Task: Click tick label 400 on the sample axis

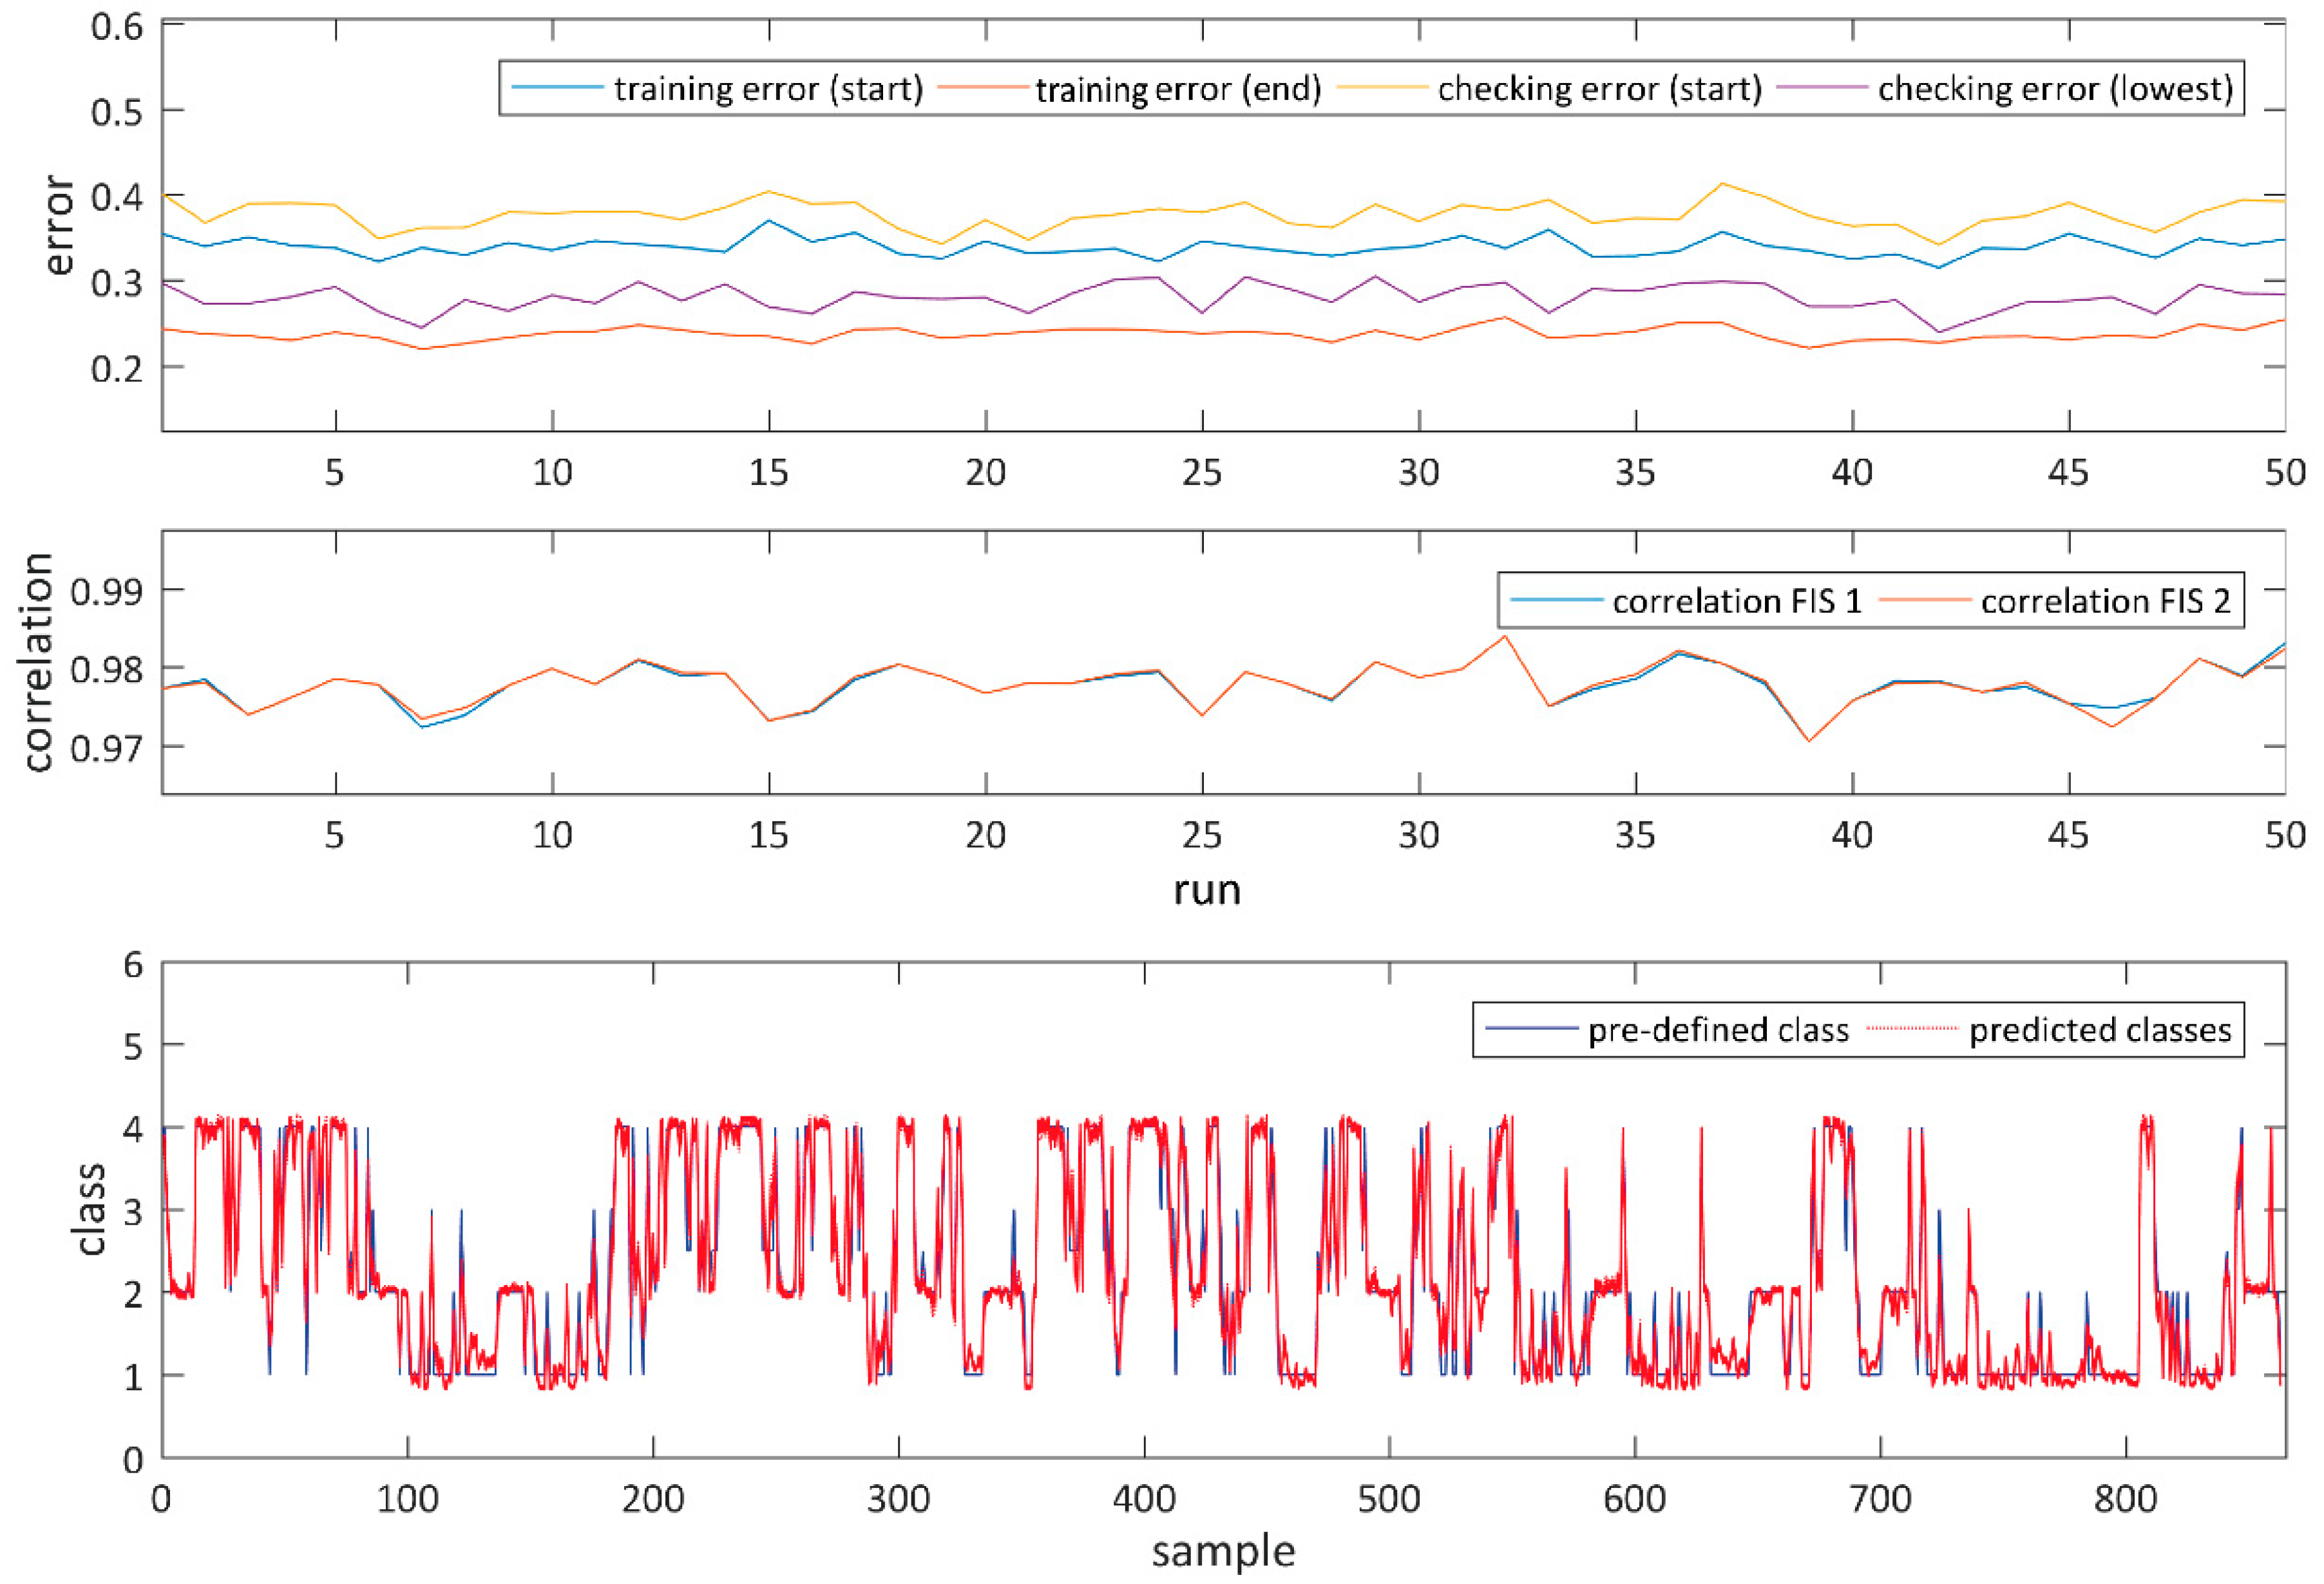Action: (x=1144, y=1499)
